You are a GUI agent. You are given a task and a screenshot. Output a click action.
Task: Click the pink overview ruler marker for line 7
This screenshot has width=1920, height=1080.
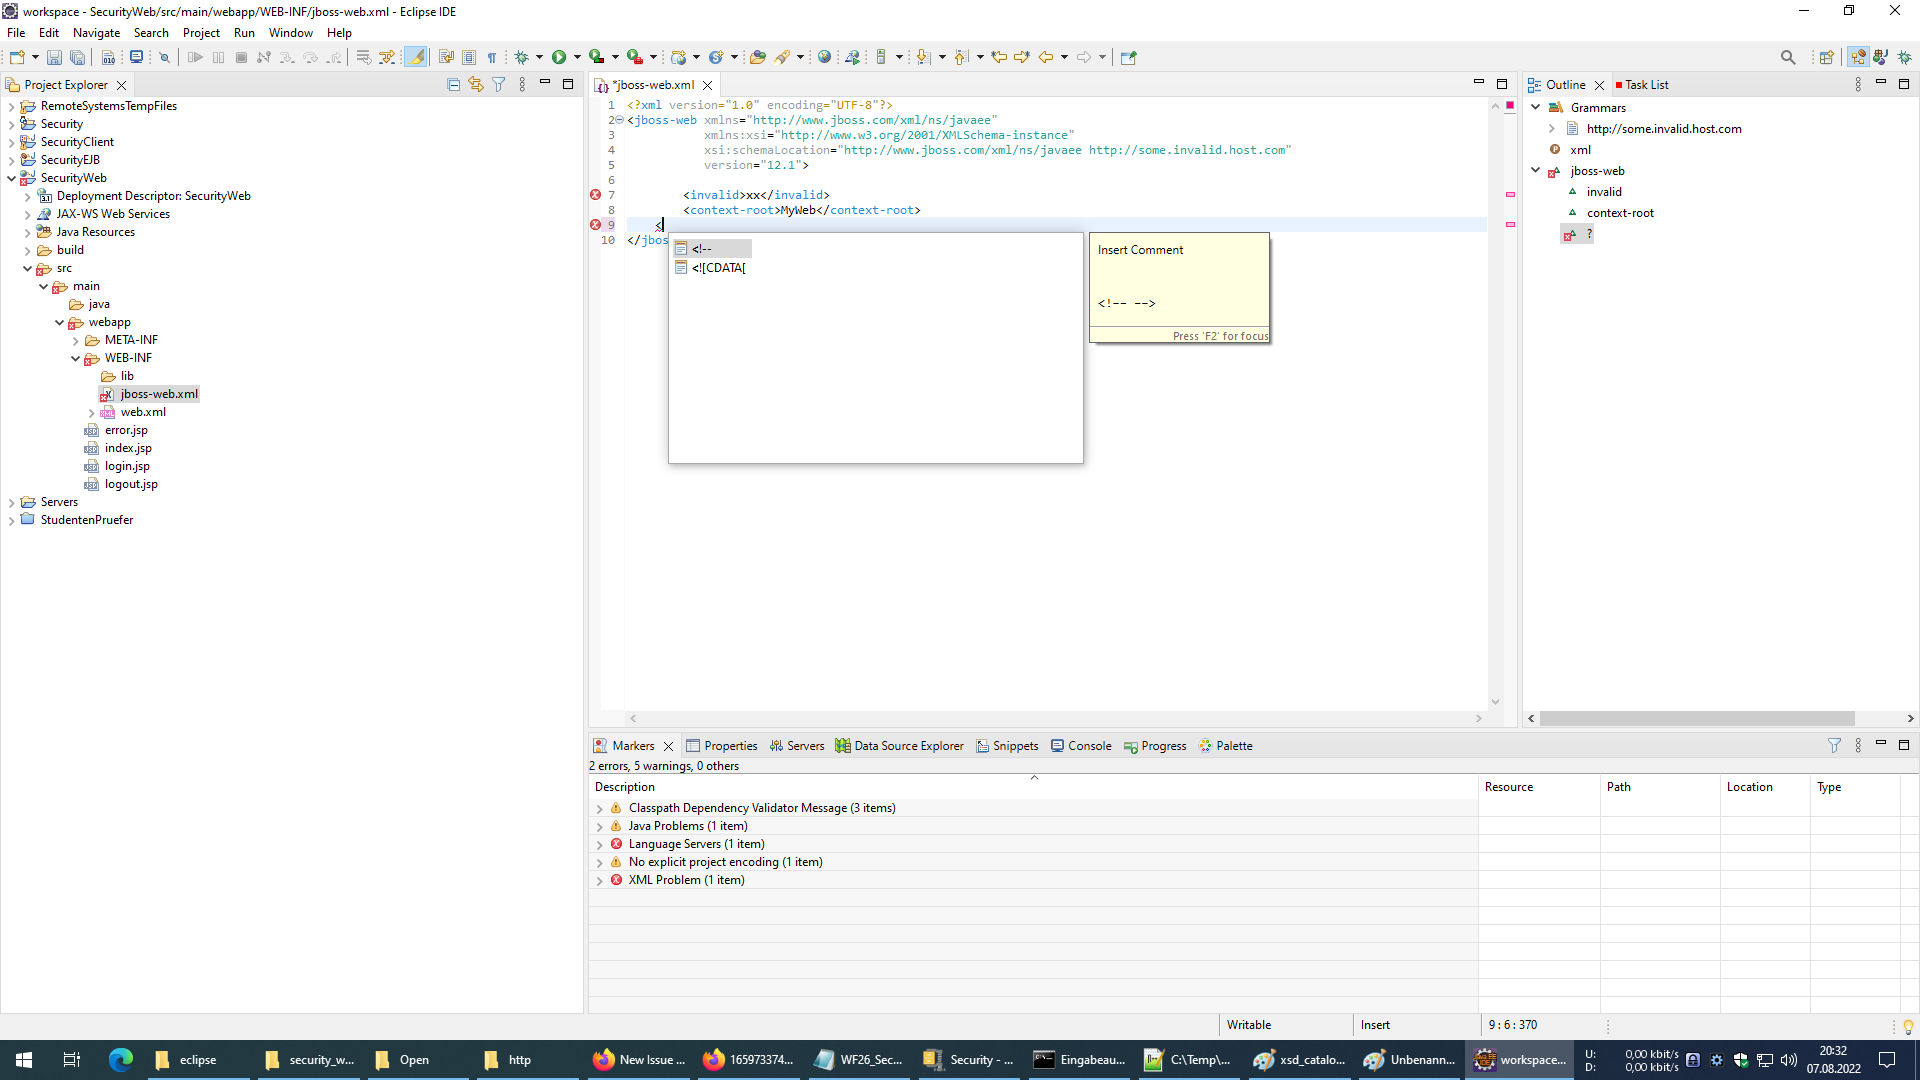point(1510,195)
